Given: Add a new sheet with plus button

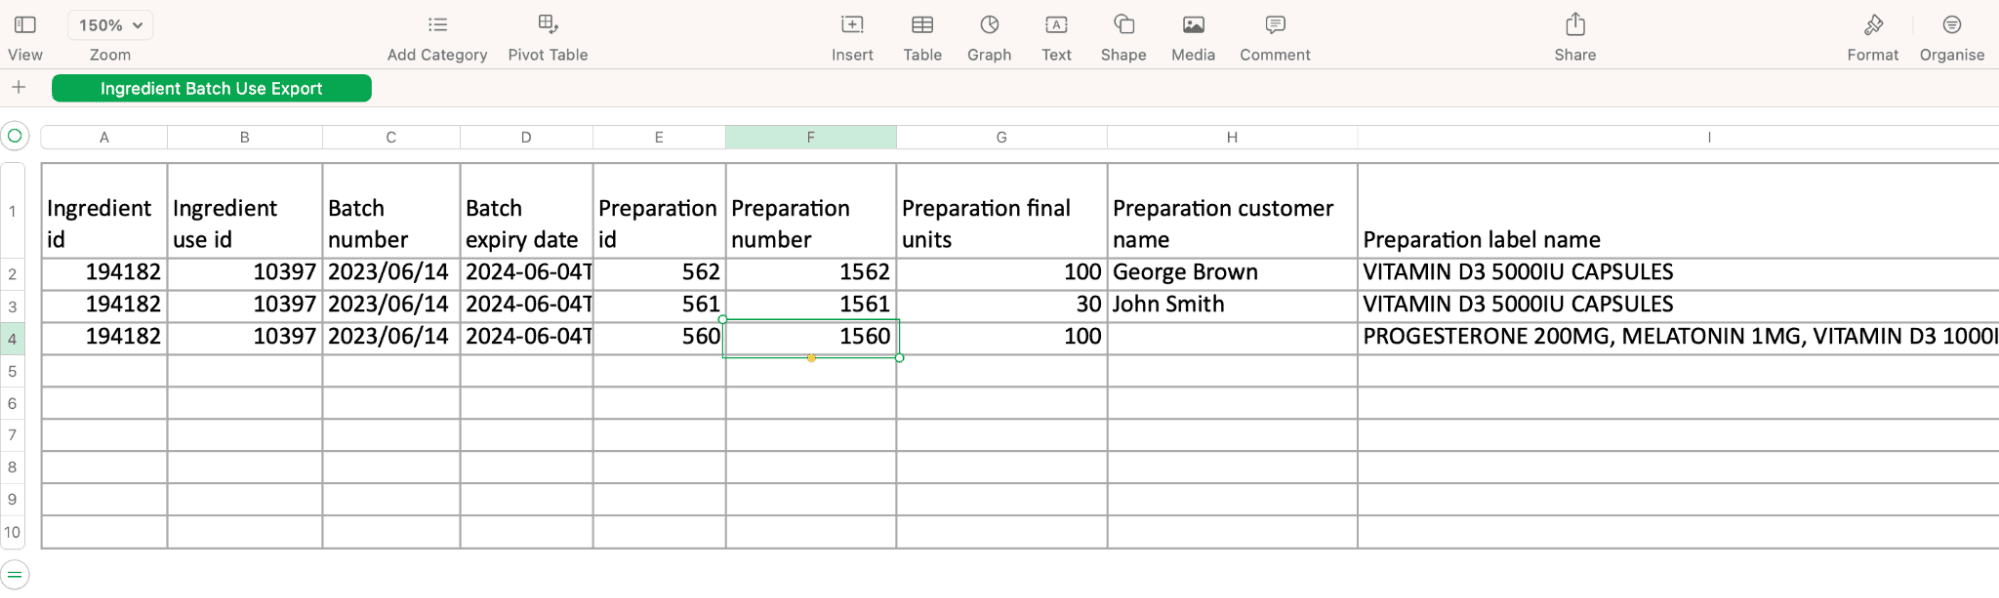Looking at the screenshot, I should coord(18,88).
